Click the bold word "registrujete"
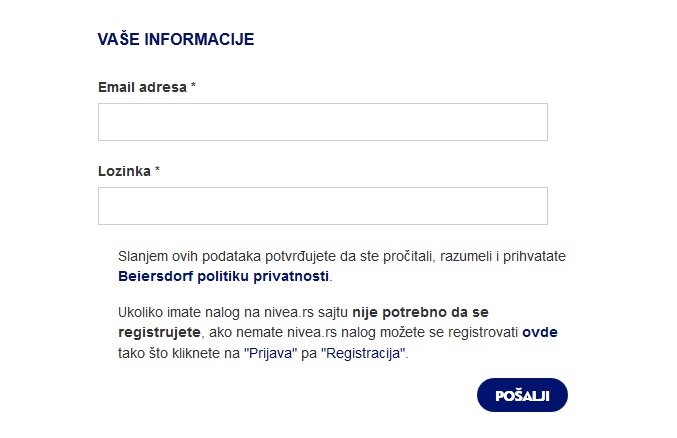This screenshot has width=677, height=438. [x=159, y=332]
